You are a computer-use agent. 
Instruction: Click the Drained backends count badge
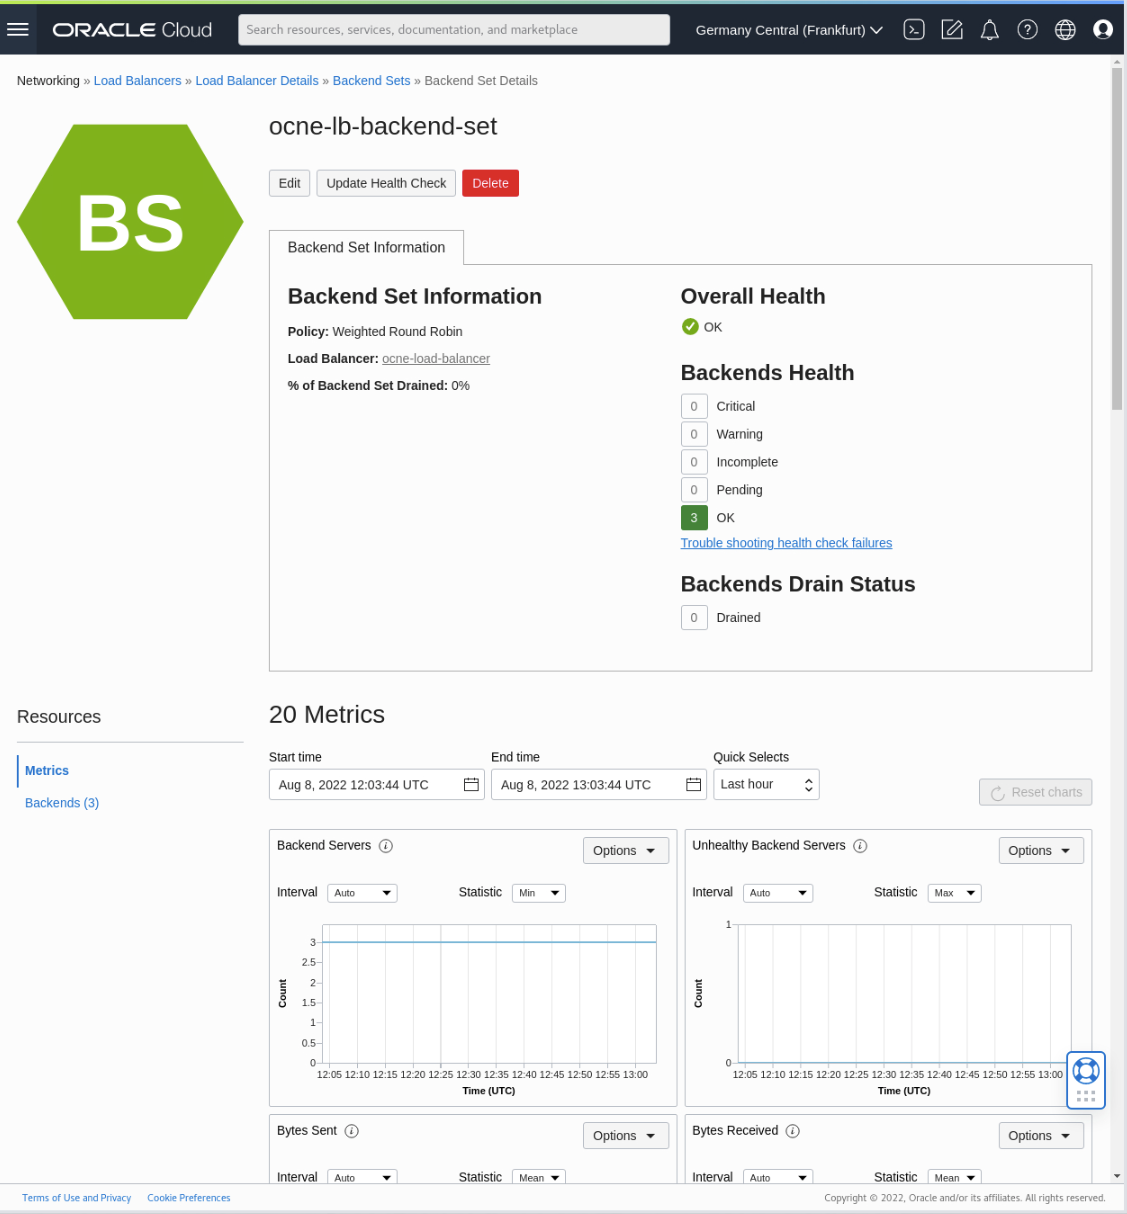click(x=694, y=618)
